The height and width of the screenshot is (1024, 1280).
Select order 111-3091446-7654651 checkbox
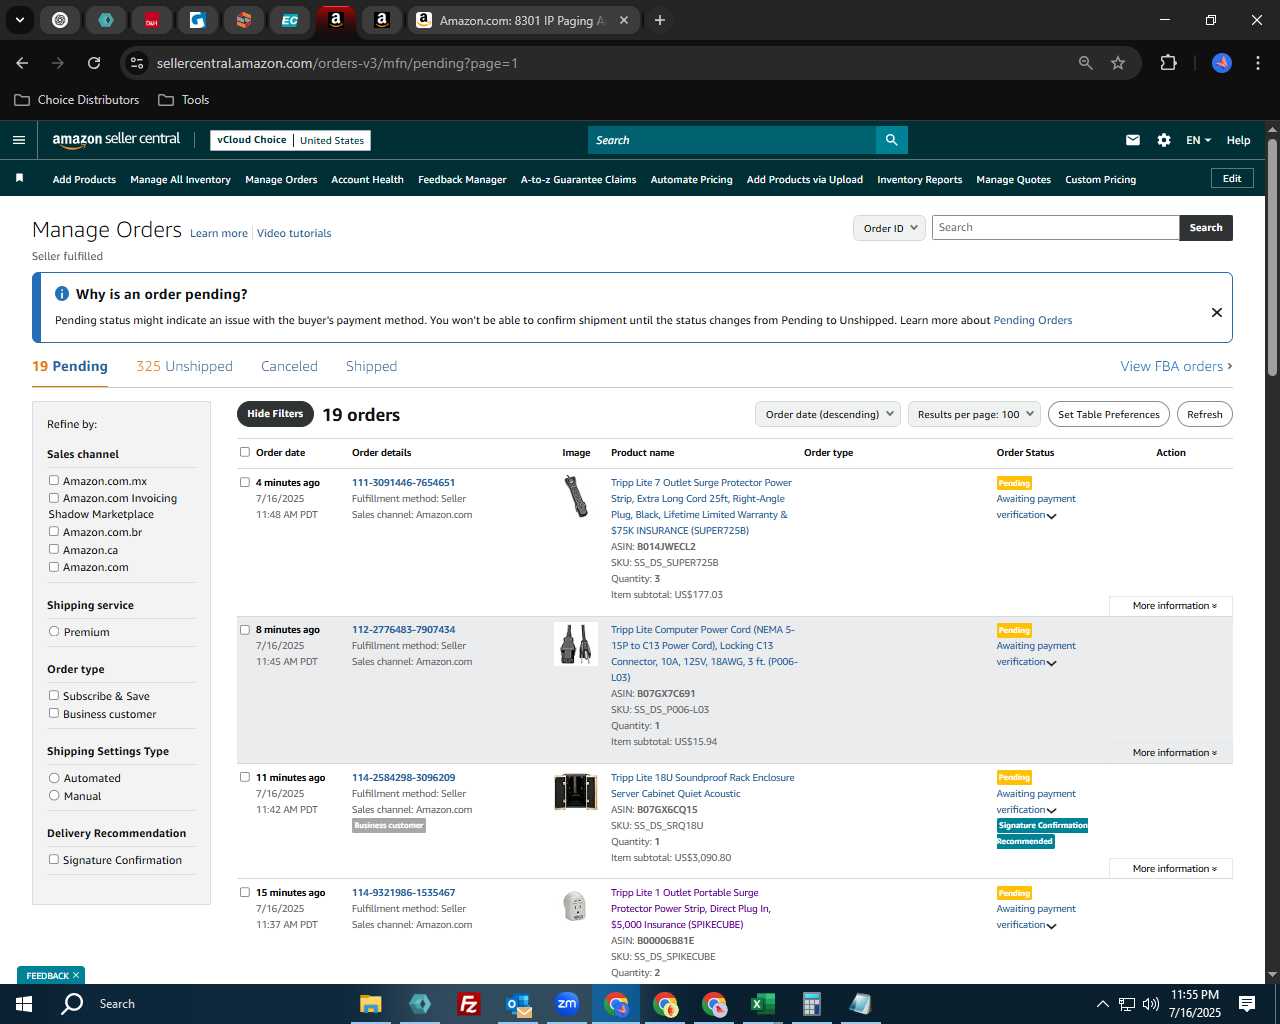pyautogui.click(x=245, y=482)
